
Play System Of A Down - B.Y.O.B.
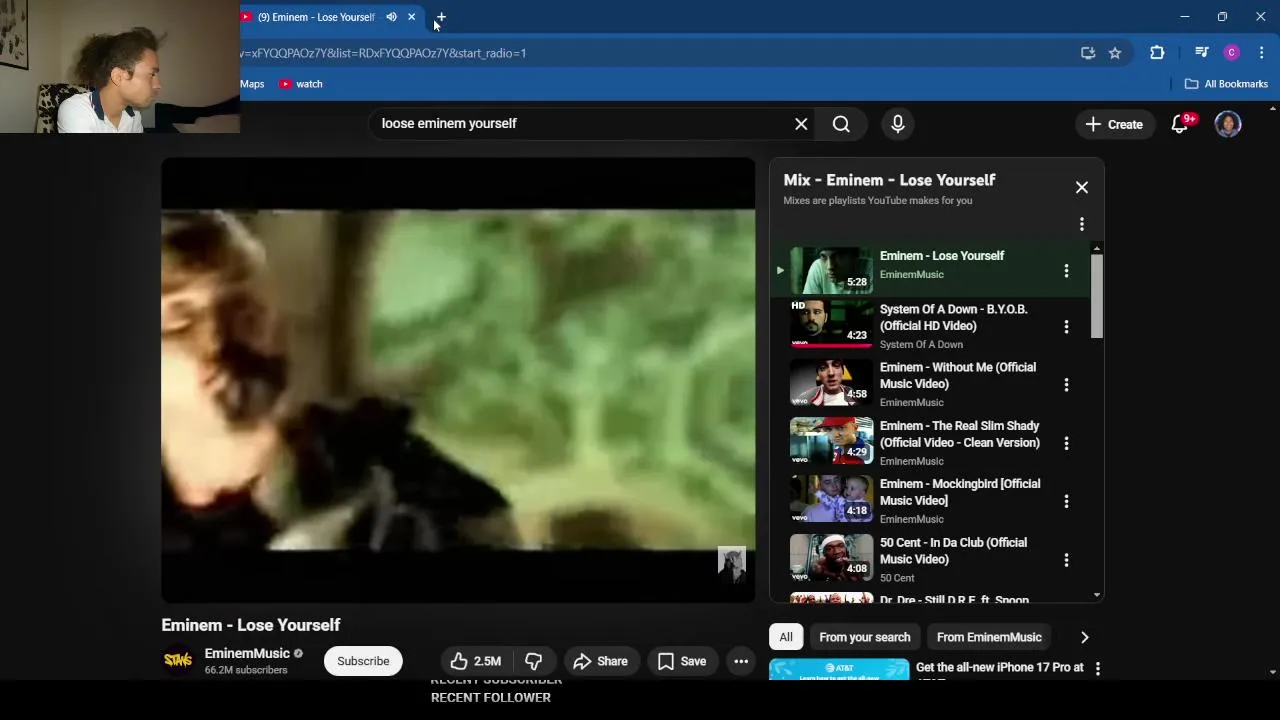tap(930, 326)
